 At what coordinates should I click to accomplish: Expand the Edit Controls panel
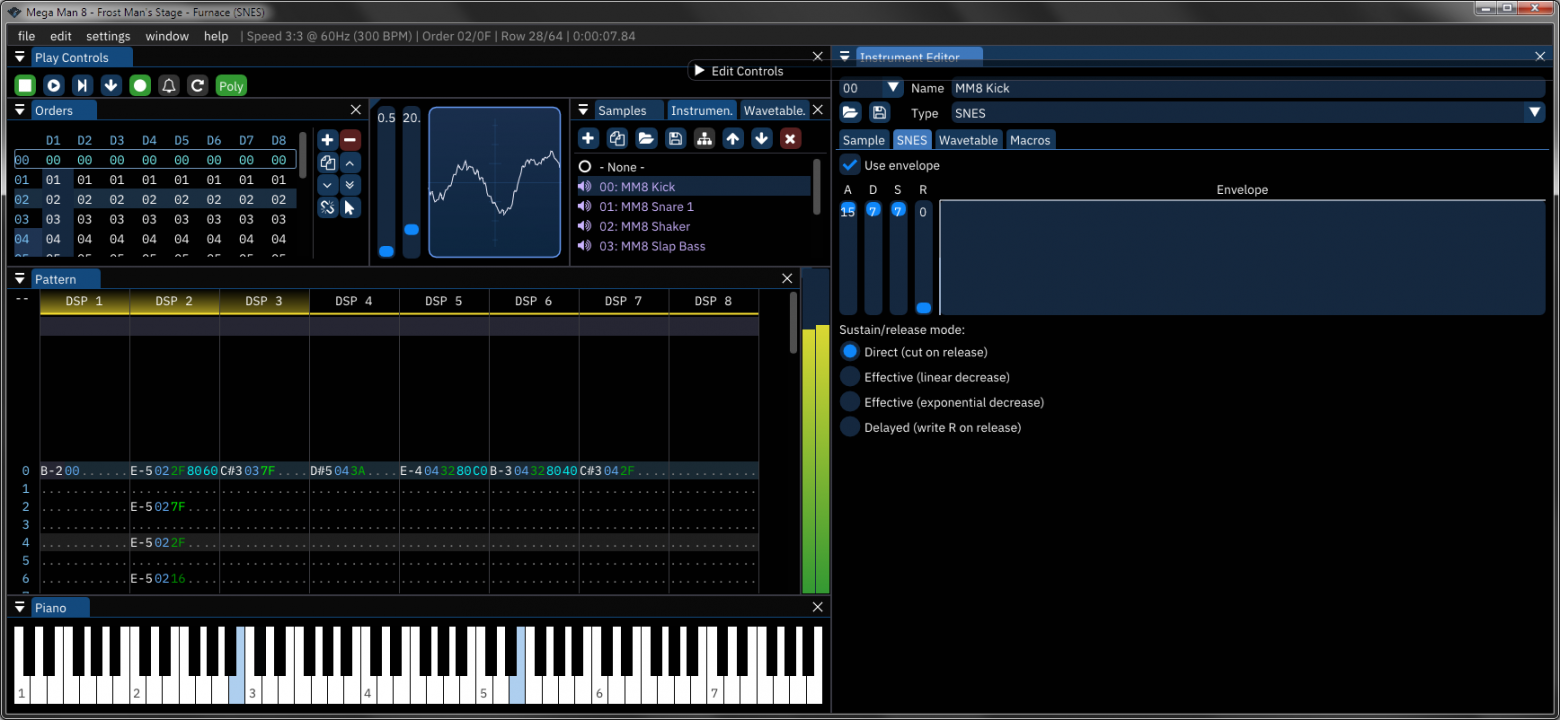tap(699, 71)
